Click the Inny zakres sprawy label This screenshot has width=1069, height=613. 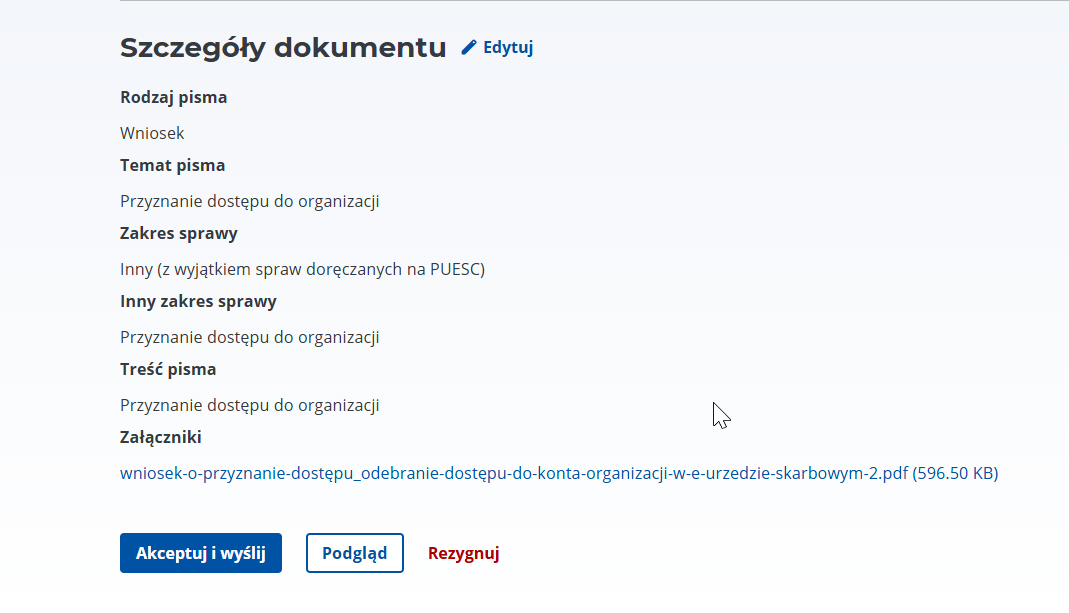point(198,301)
